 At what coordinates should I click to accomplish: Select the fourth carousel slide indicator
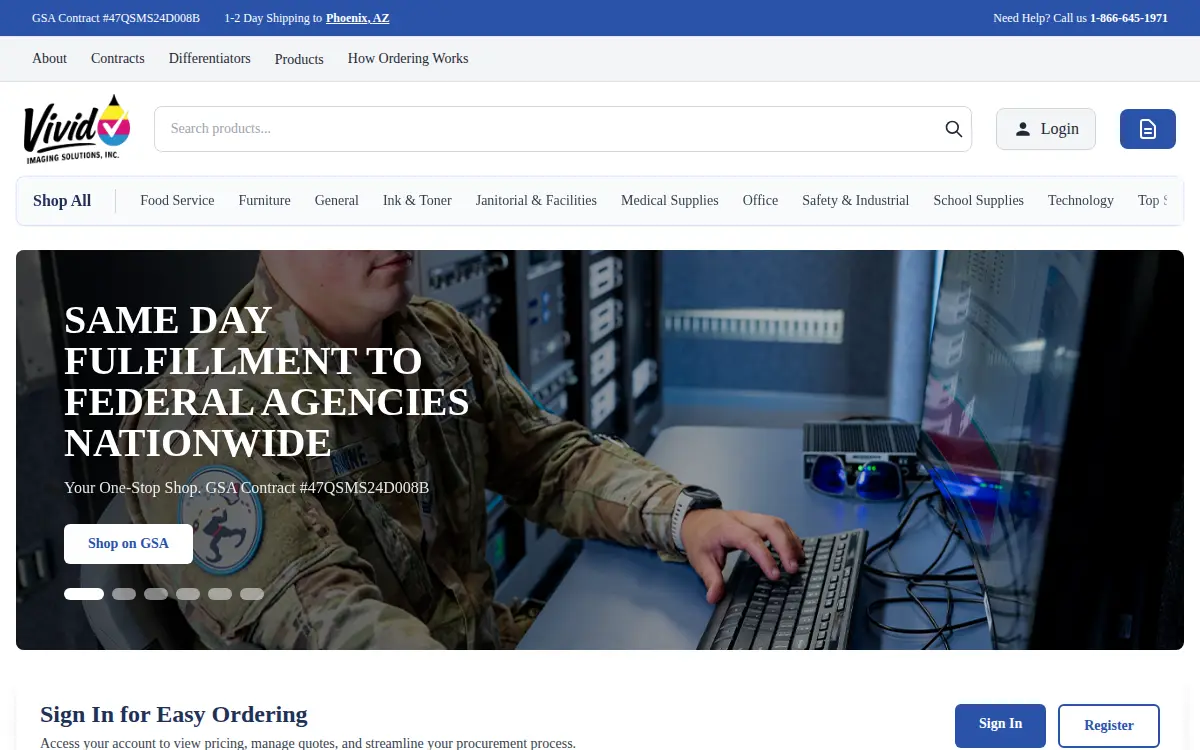click(188, 594)
